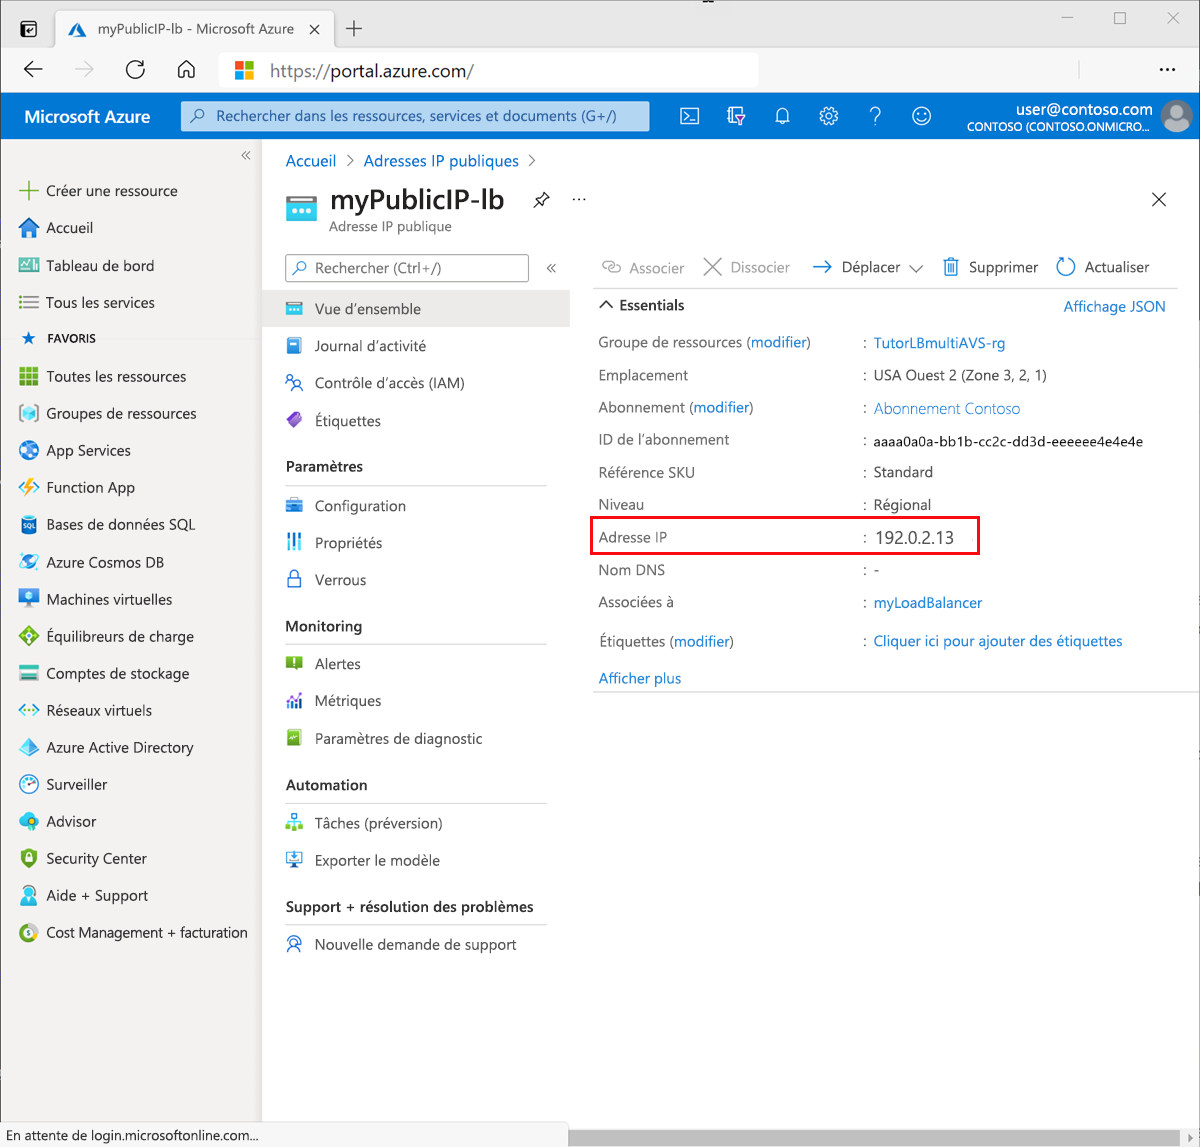Click Afficher plus link

[x=640, y=678]
